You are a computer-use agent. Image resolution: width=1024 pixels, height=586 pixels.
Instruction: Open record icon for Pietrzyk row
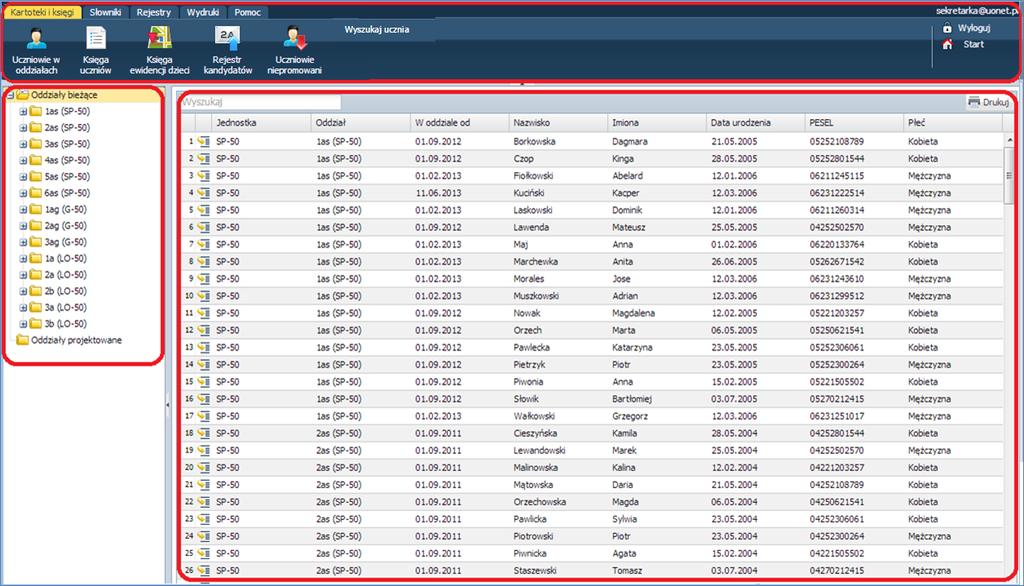[x=204, y=365]
